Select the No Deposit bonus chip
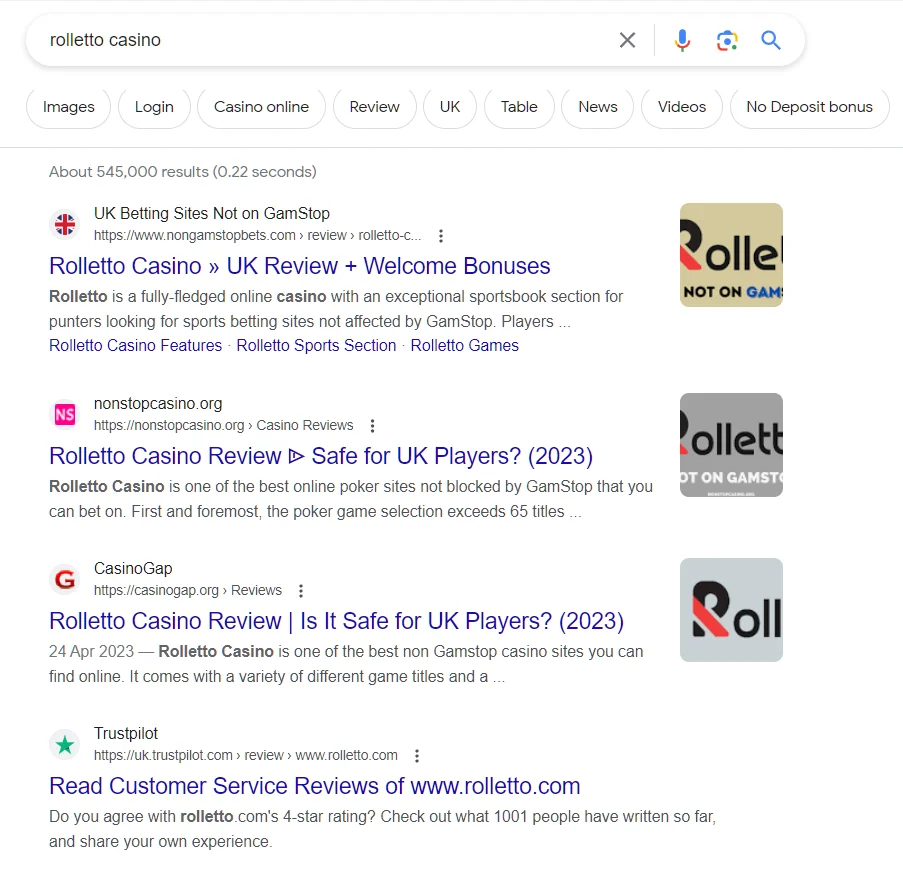This screenshot has height=870, width=903. click(810, 107)
